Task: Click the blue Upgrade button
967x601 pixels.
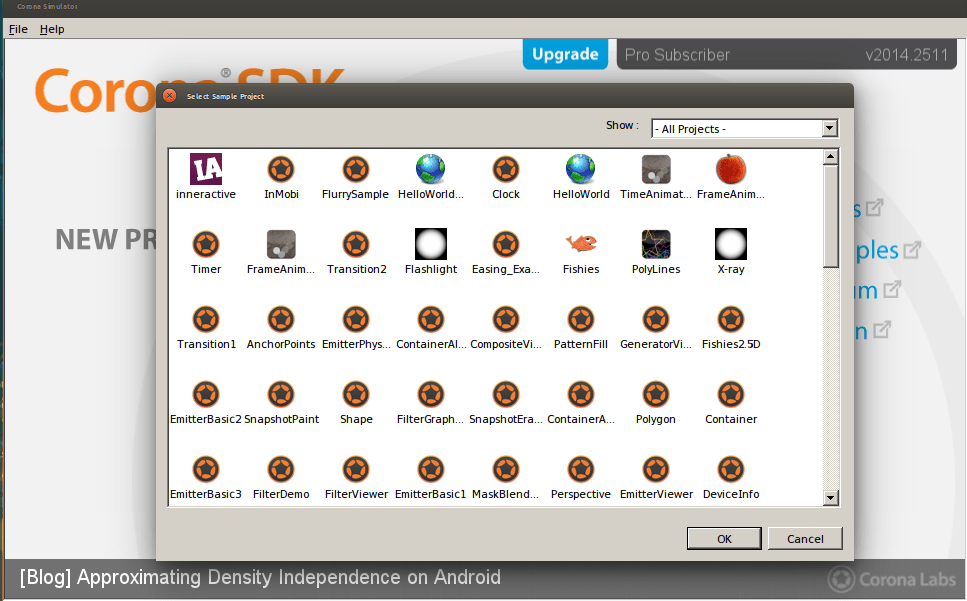Action: coord(565,54)
